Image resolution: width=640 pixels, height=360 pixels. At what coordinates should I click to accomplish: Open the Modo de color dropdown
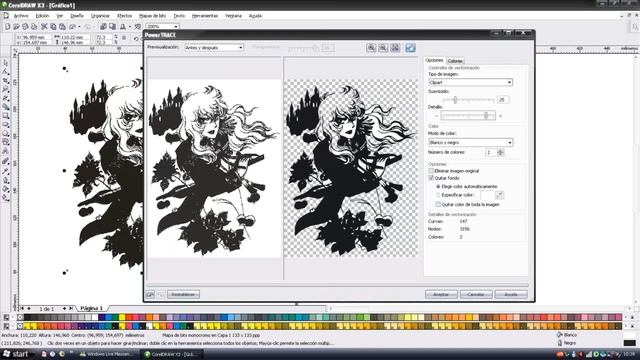click(471, 142)
